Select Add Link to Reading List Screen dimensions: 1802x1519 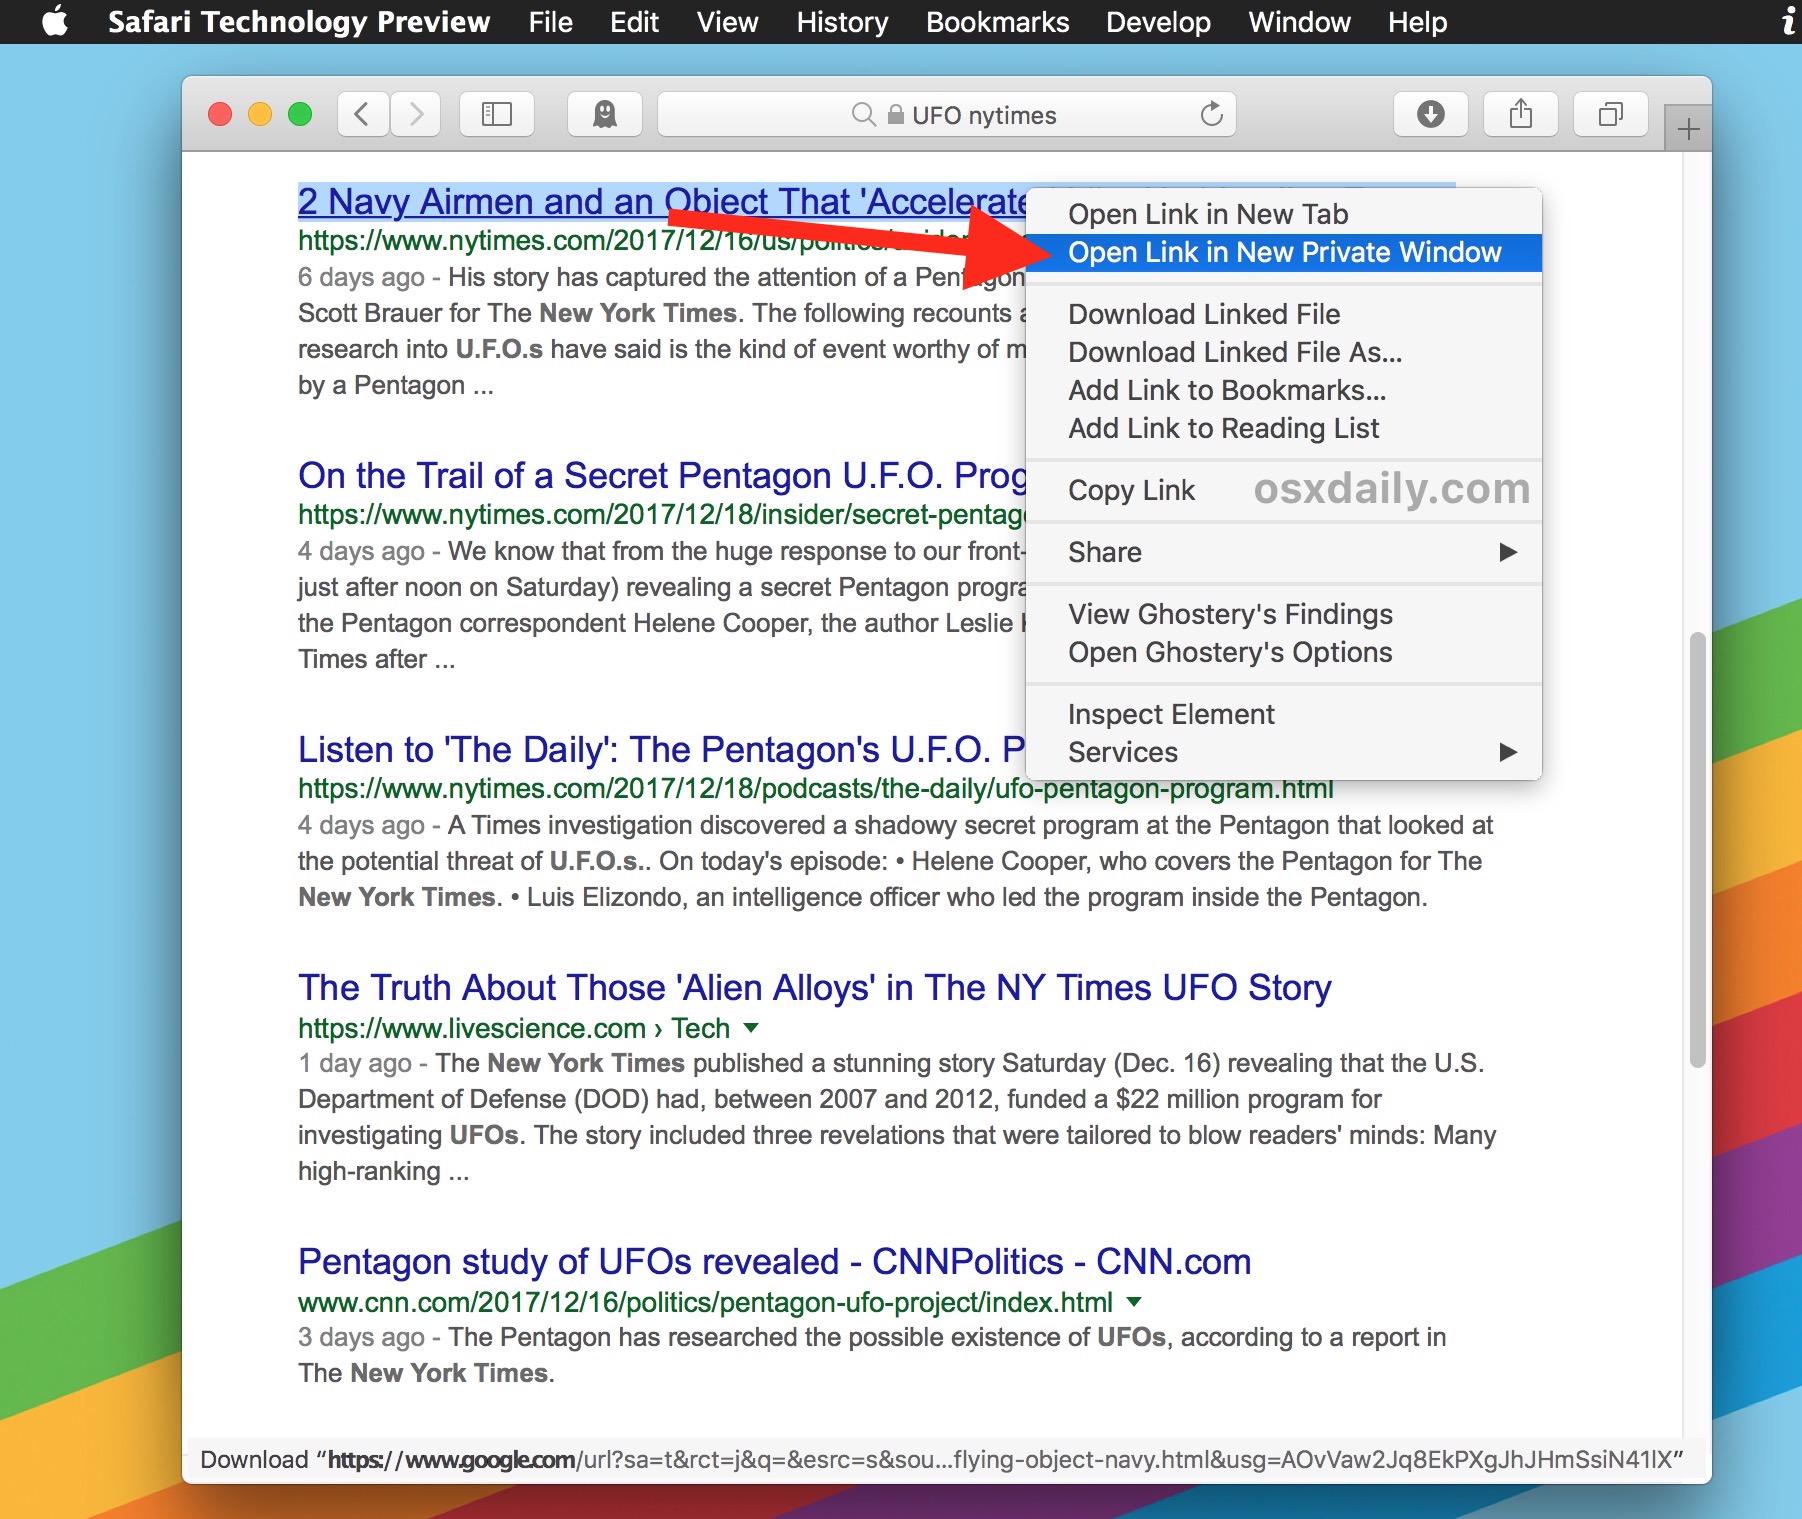coord(1284,428)
